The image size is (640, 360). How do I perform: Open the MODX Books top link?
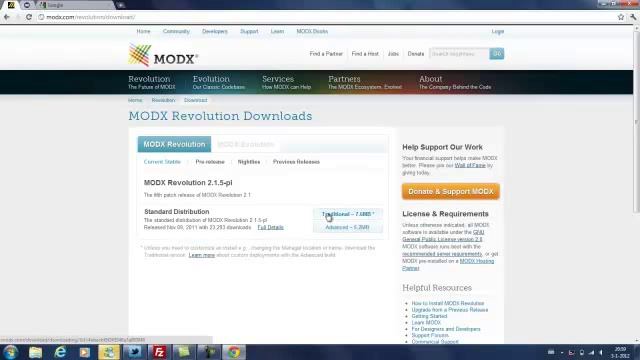[x=312, y=31]
